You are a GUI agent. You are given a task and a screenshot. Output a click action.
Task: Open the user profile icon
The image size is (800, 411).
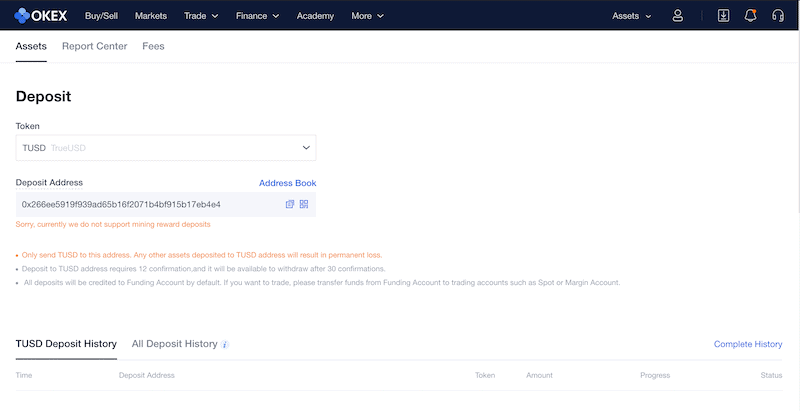coord(678,16)
